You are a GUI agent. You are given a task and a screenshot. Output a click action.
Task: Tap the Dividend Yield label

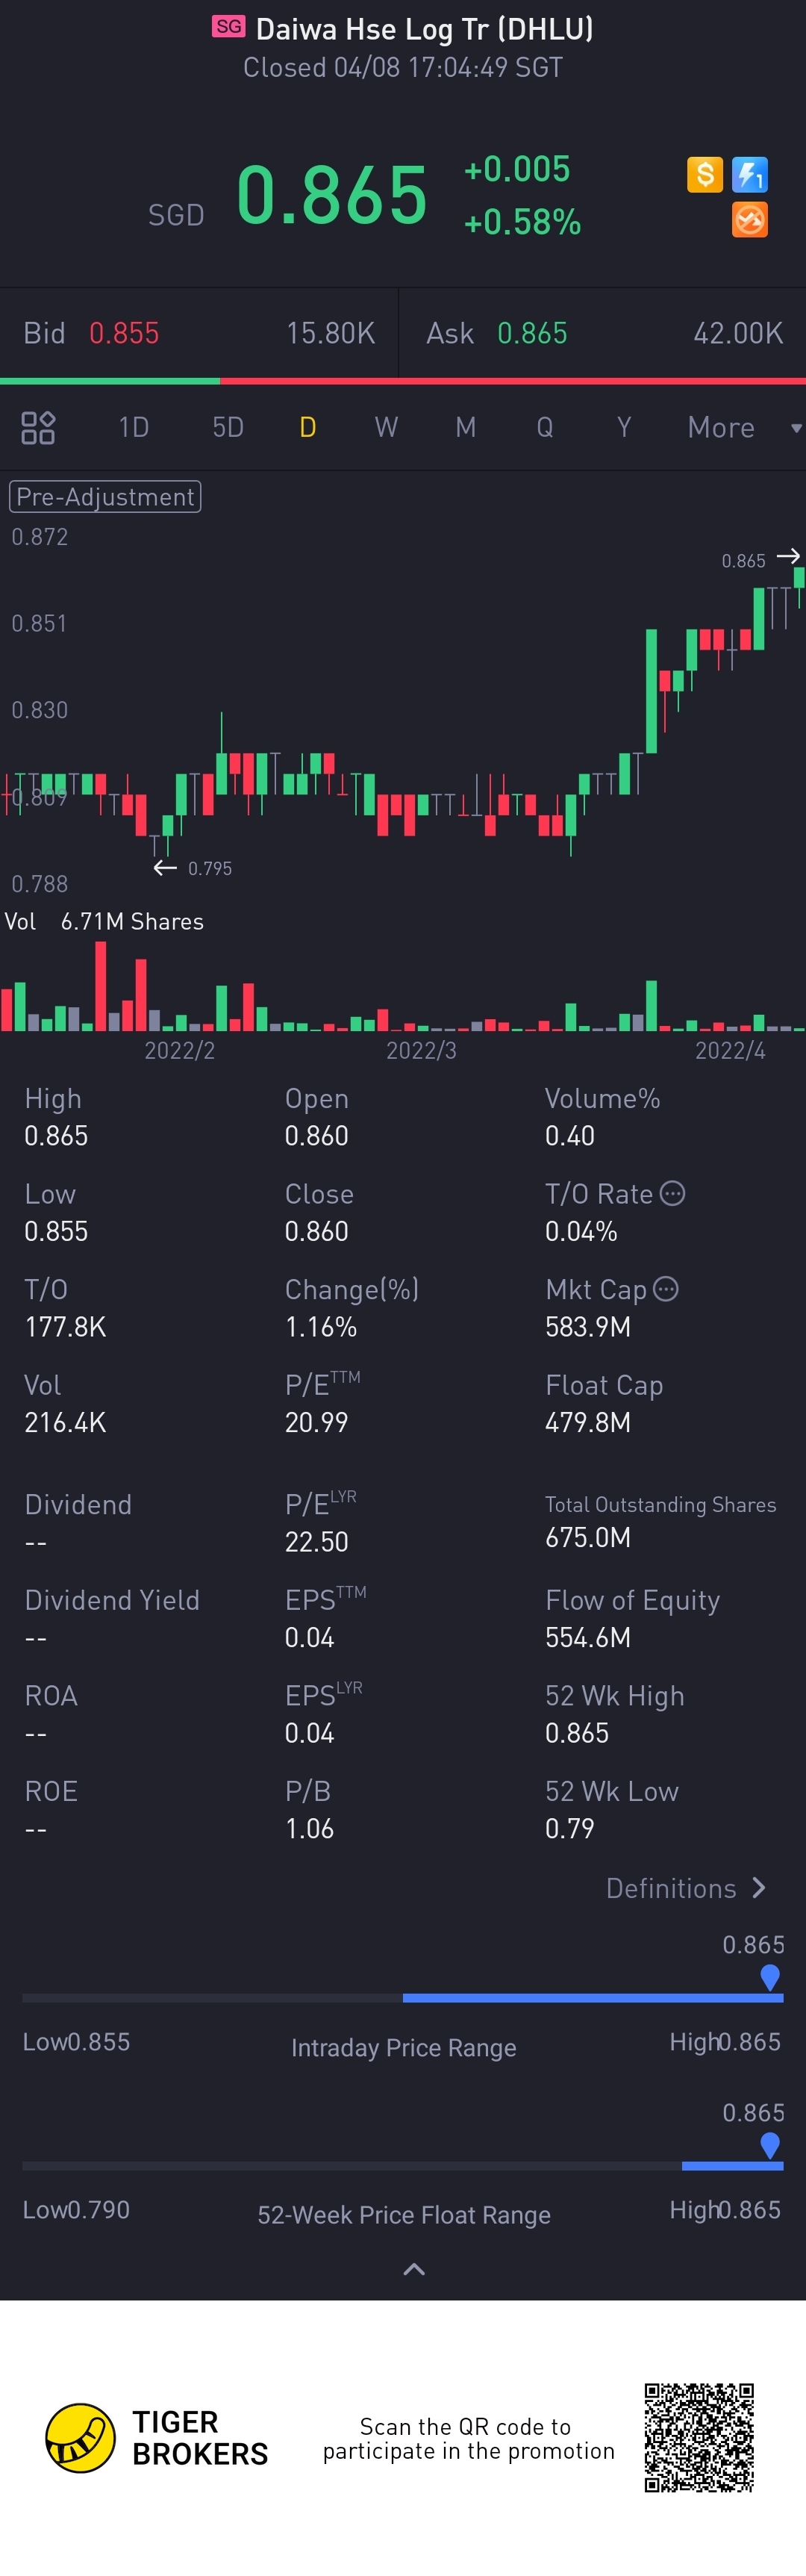click(112, 1600)
